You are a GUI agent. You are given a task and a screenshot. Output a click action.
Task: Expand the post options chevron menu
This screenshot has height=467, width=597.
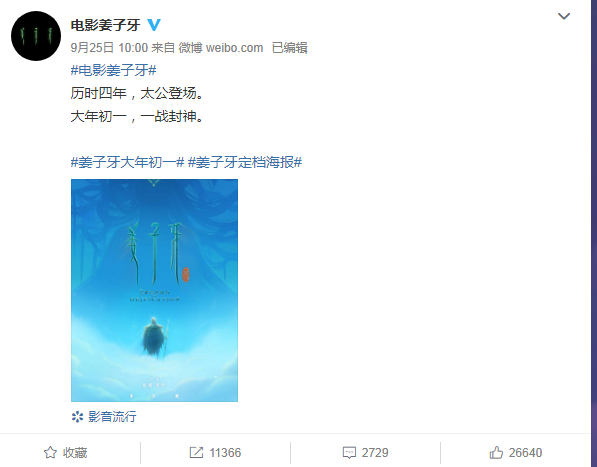pyautogui.click(x=563, y=16)
